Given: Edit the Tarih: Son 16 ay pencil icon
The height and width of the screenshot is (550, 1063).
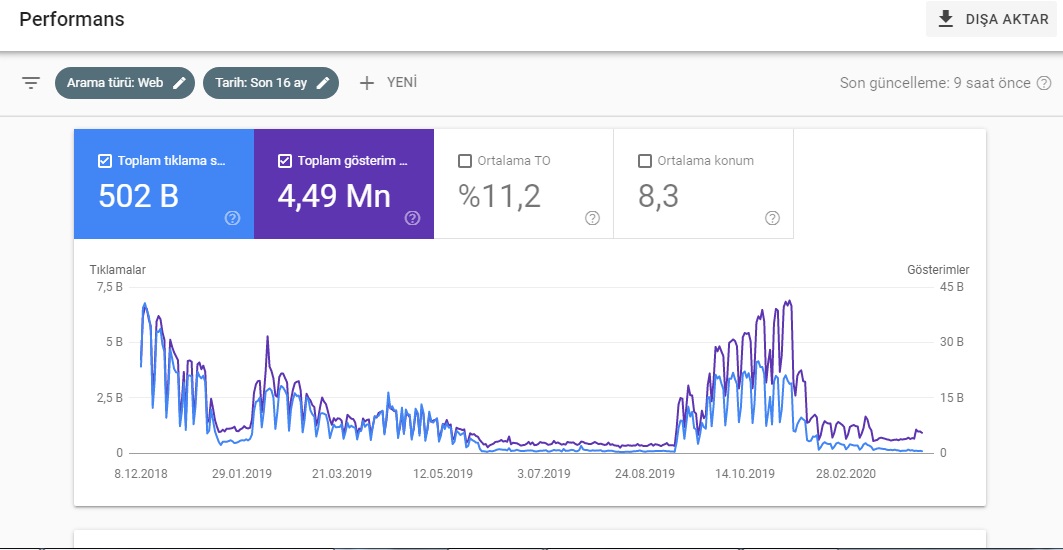Looking at the screenshot, I should pyautogui.click(x=323, y=83).
